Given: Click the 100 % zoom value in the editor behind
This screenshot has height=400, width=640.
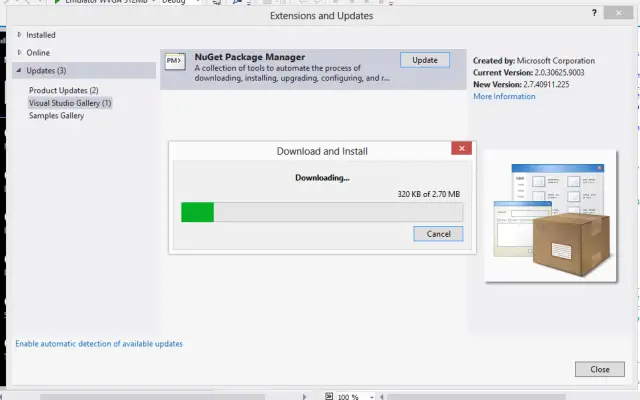Looking at the screenshot, I should pyautogui.click(x=348, y=397).
